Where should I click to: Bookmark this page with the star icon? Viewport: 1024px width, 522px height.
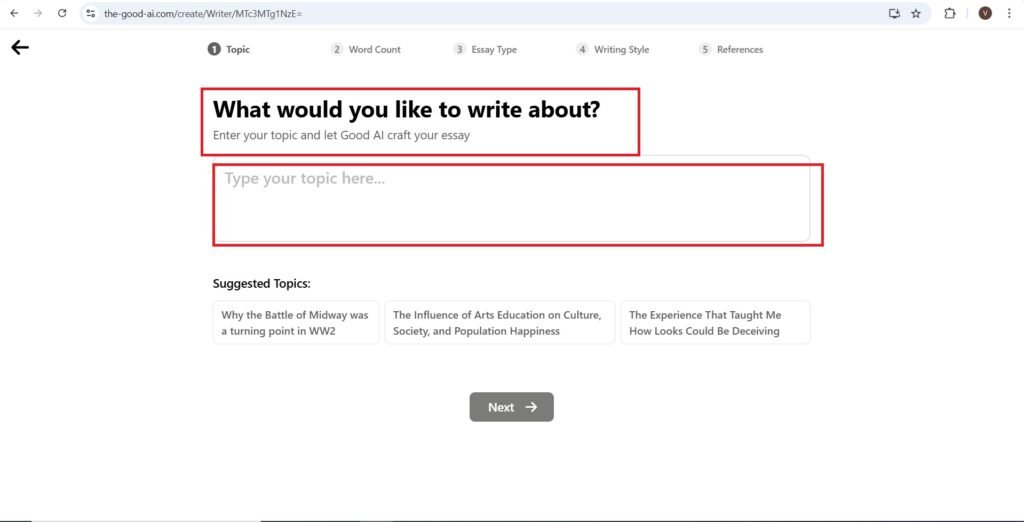coord(916,13)
